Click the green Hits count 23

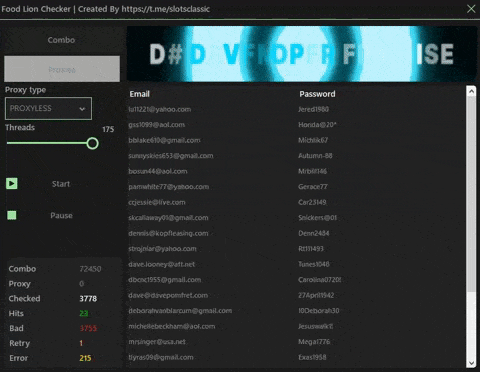point(84,313)
